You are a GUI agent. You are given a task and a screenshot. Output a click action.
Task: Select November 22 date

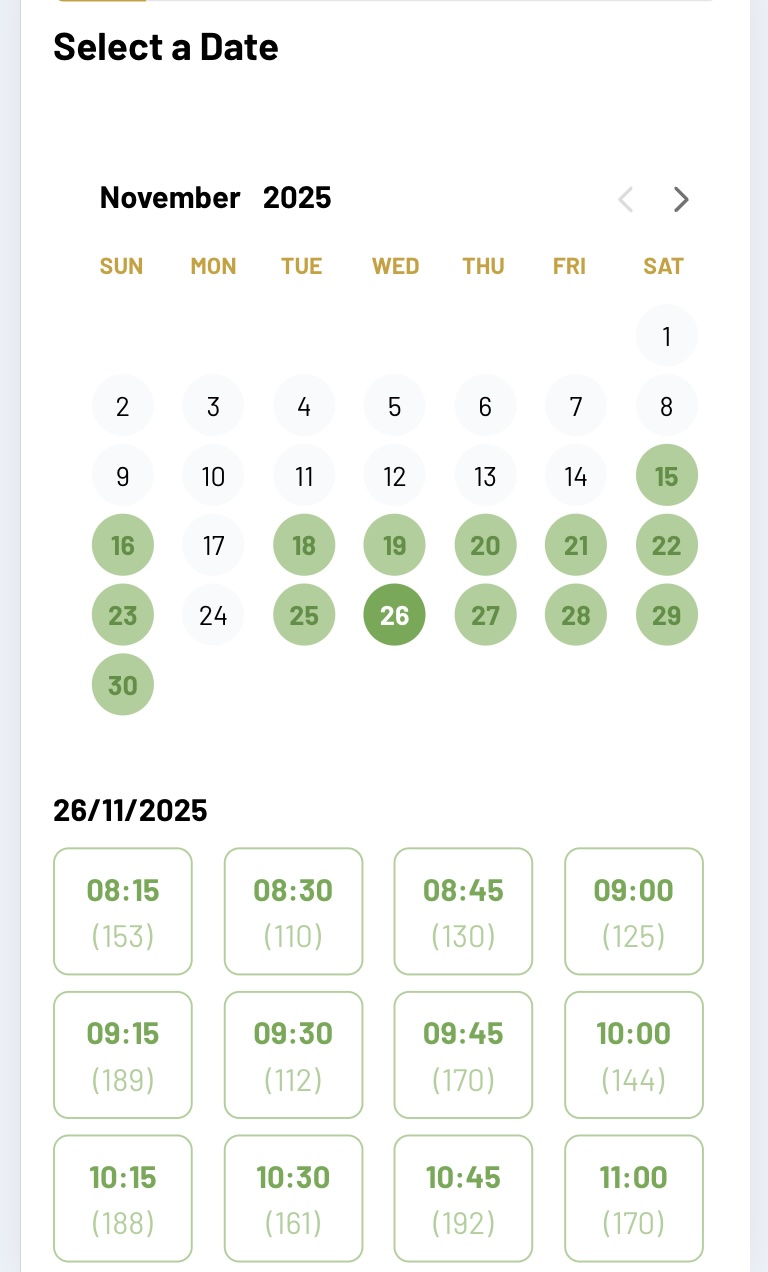coord(666,546)
